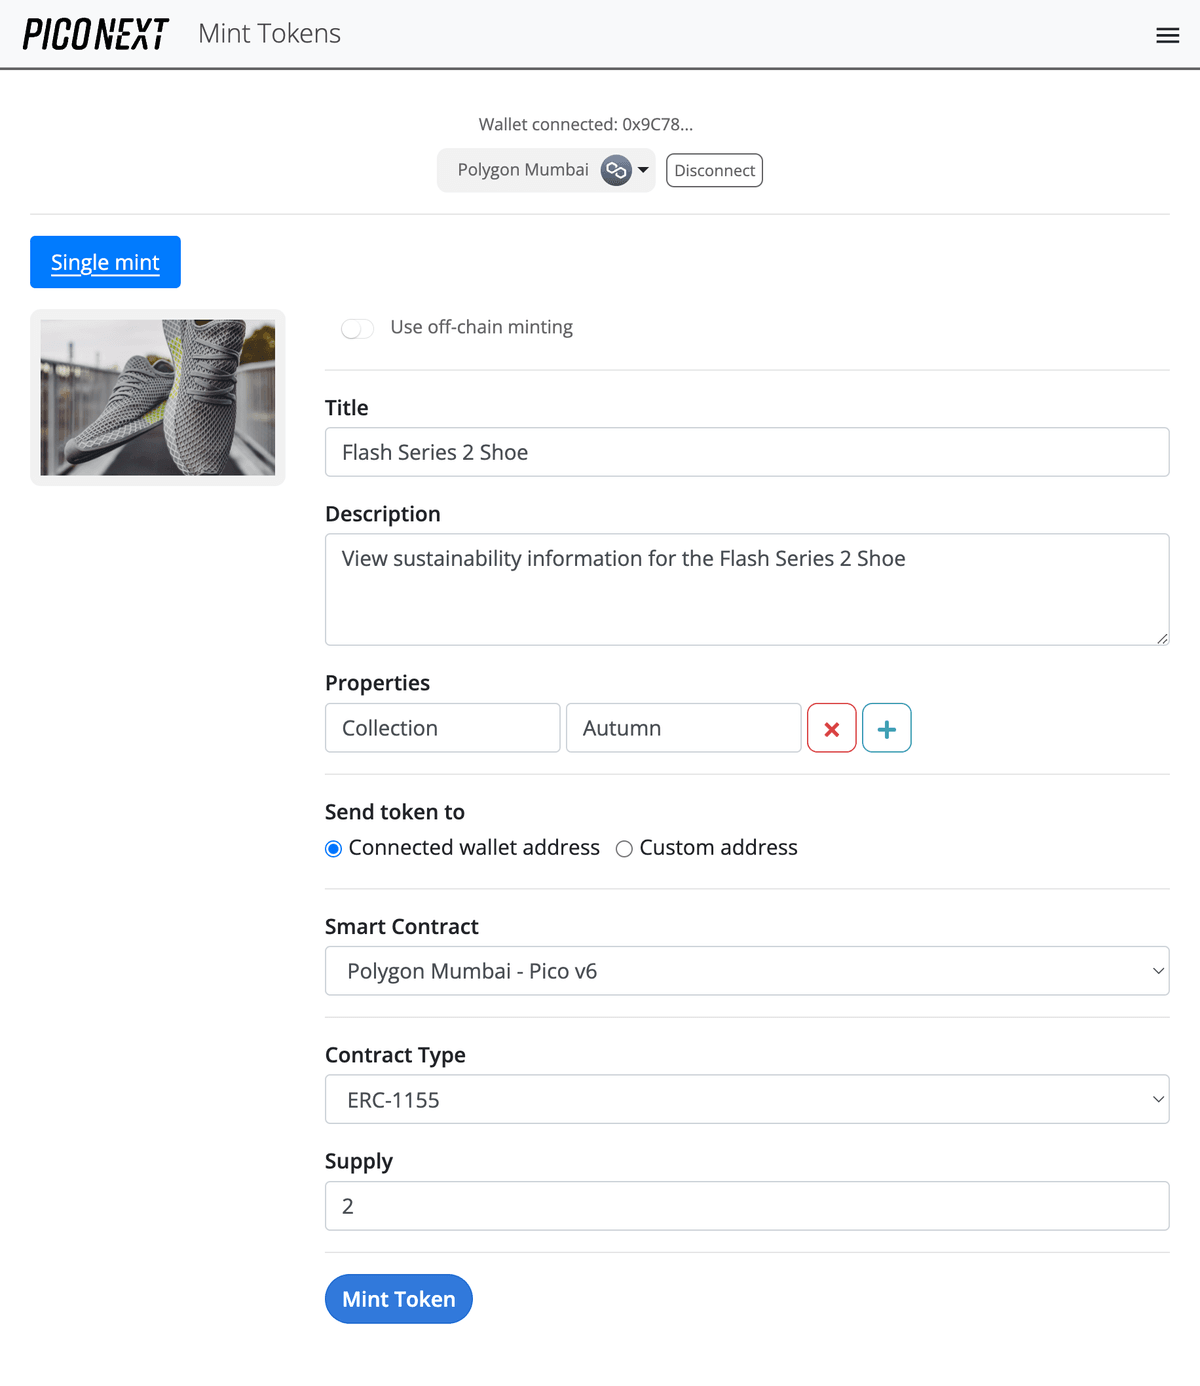Click the description box resize grip

[x=1162, y=637]
